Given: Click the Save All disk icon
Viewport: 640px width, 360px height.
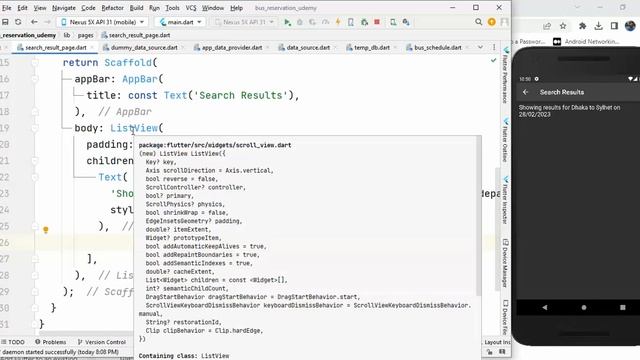Looking at the screenshot, I should 5,22.
